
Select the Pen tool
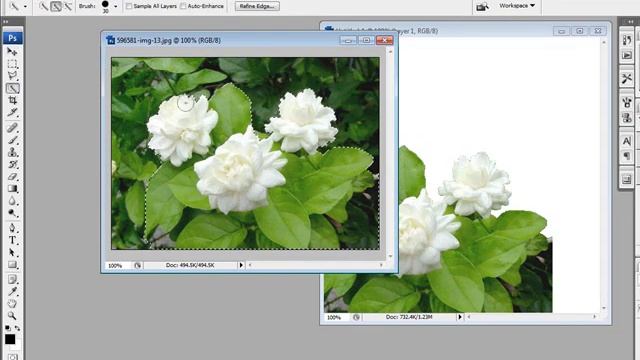click(12, 228)
